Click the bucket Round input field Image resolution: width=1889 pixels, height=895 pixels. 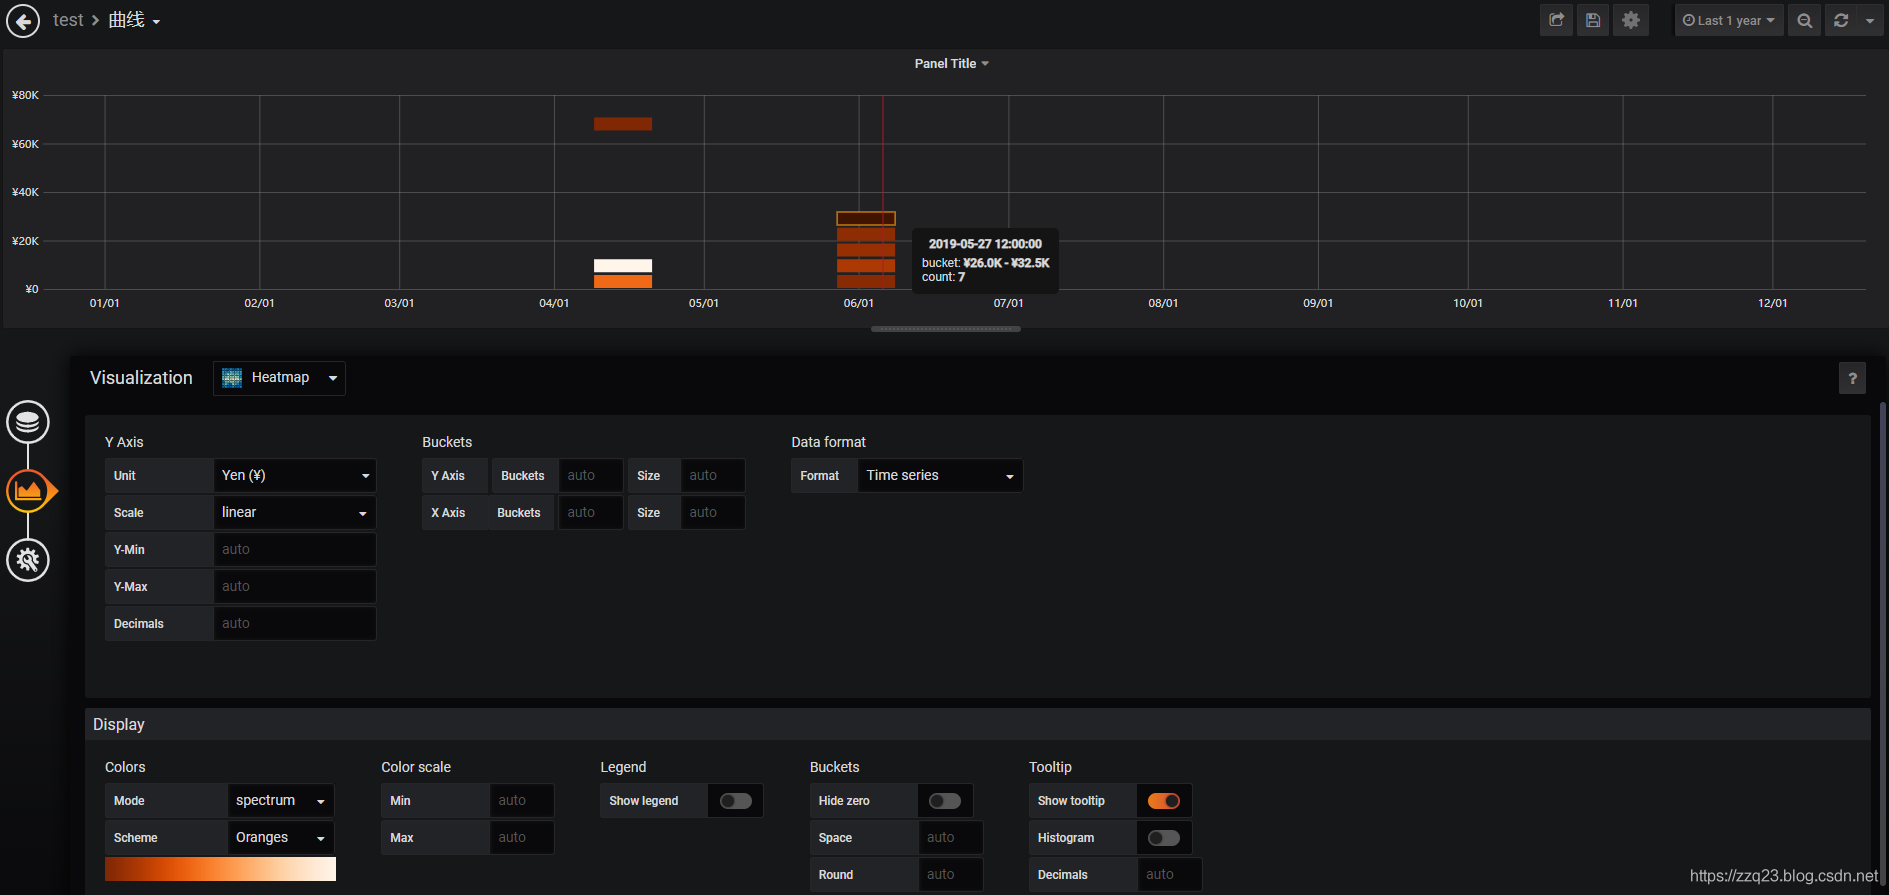pos(951,875)
